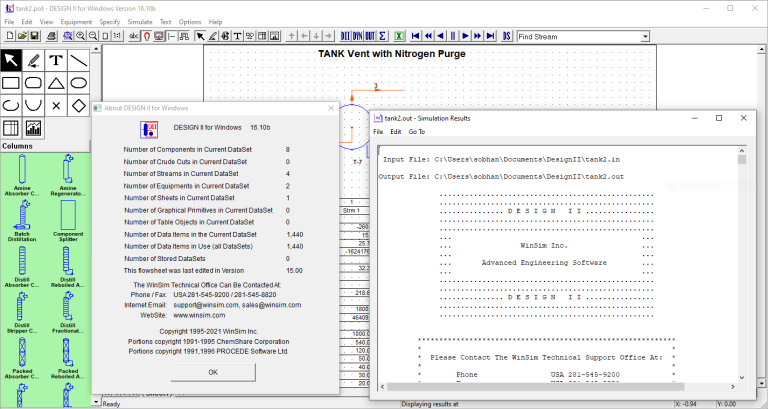Click the play forward arrow control
The image size is (768, 409).
[465, 36]
